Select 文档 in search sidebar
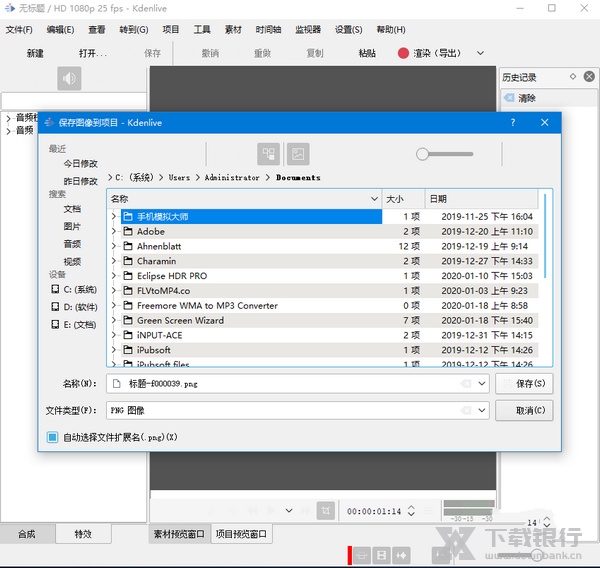Viewport: 600px width, 568px height. point(72,209)
